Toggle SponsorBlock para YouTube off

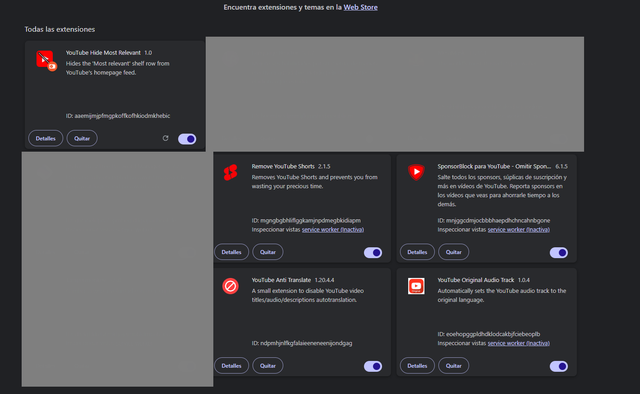(x=559, y=252)
